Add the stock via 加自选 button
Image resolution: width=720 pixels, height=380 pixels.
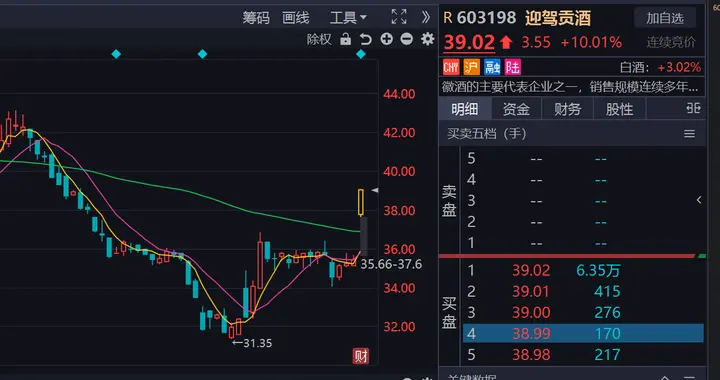[665, 18]
